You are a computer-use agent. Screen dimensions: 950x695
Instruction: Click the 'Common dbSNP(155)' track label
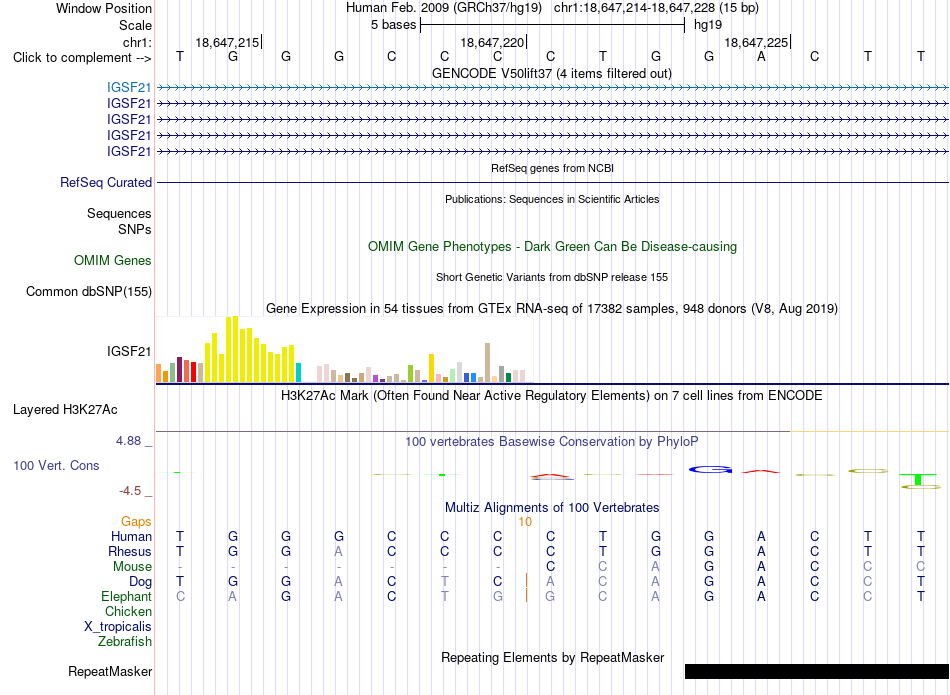[x=88, y=291]
